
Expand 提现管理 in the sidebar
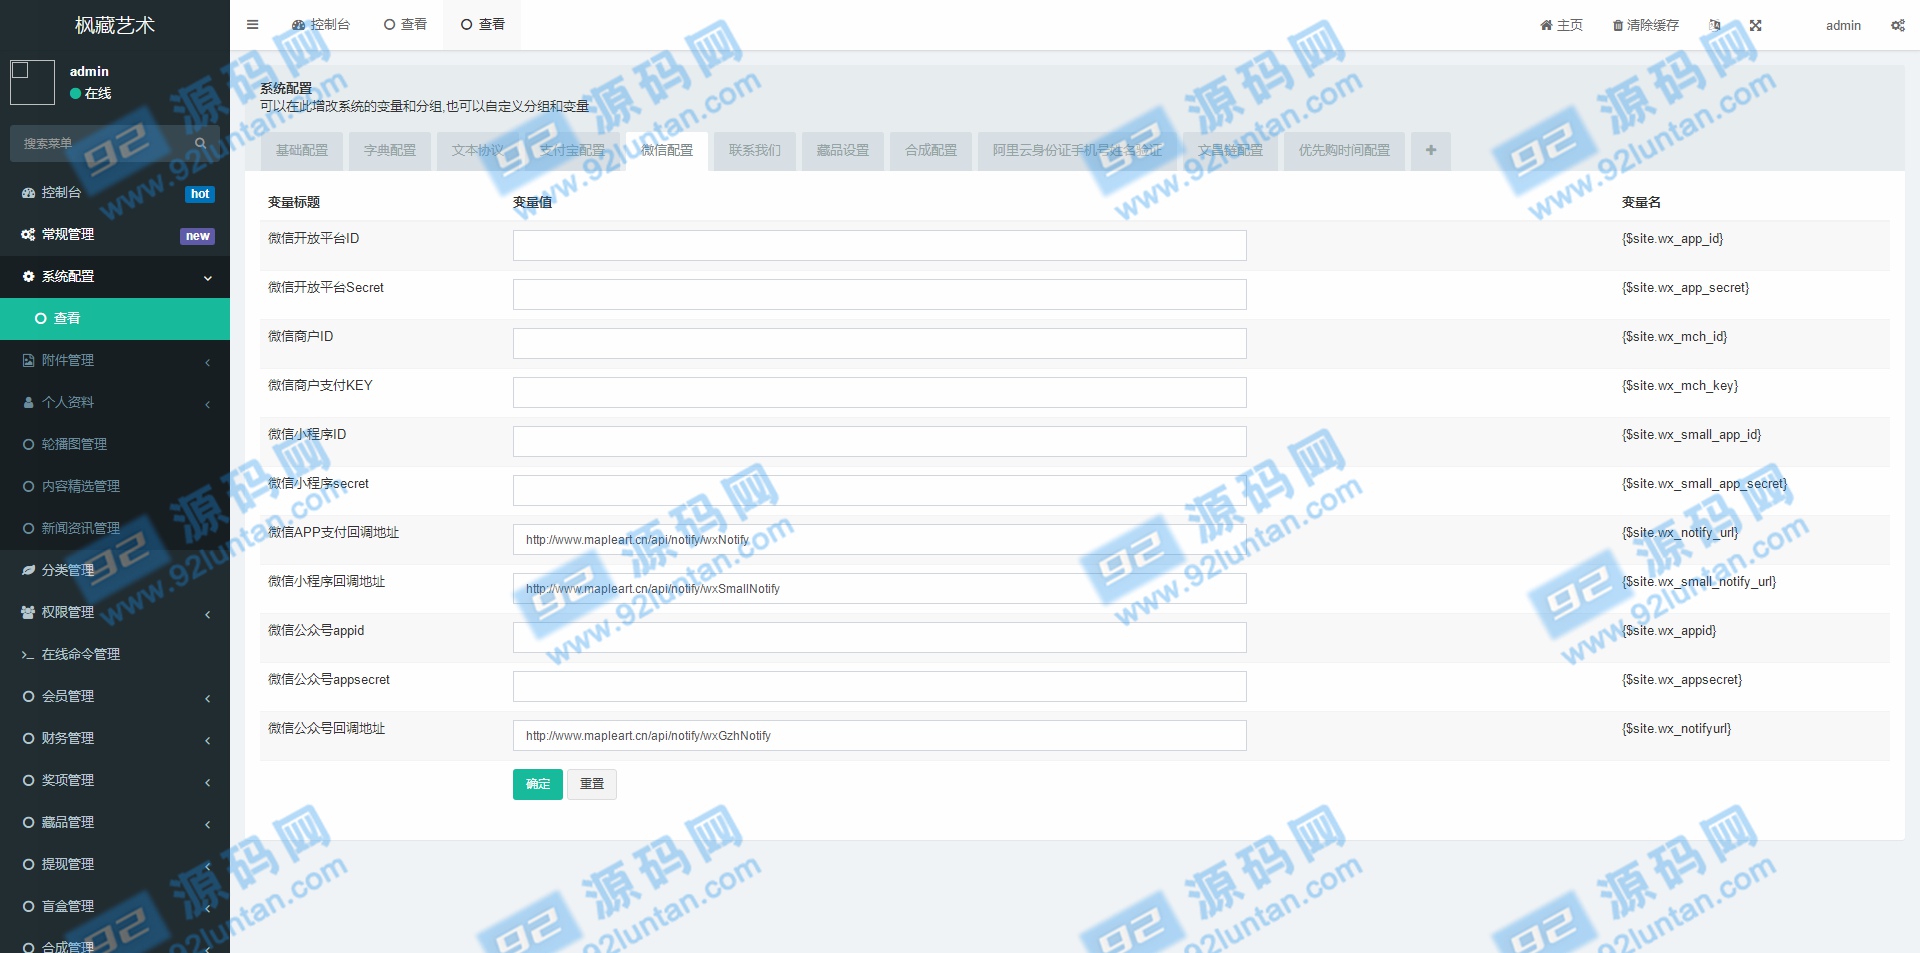pos(115,864)
